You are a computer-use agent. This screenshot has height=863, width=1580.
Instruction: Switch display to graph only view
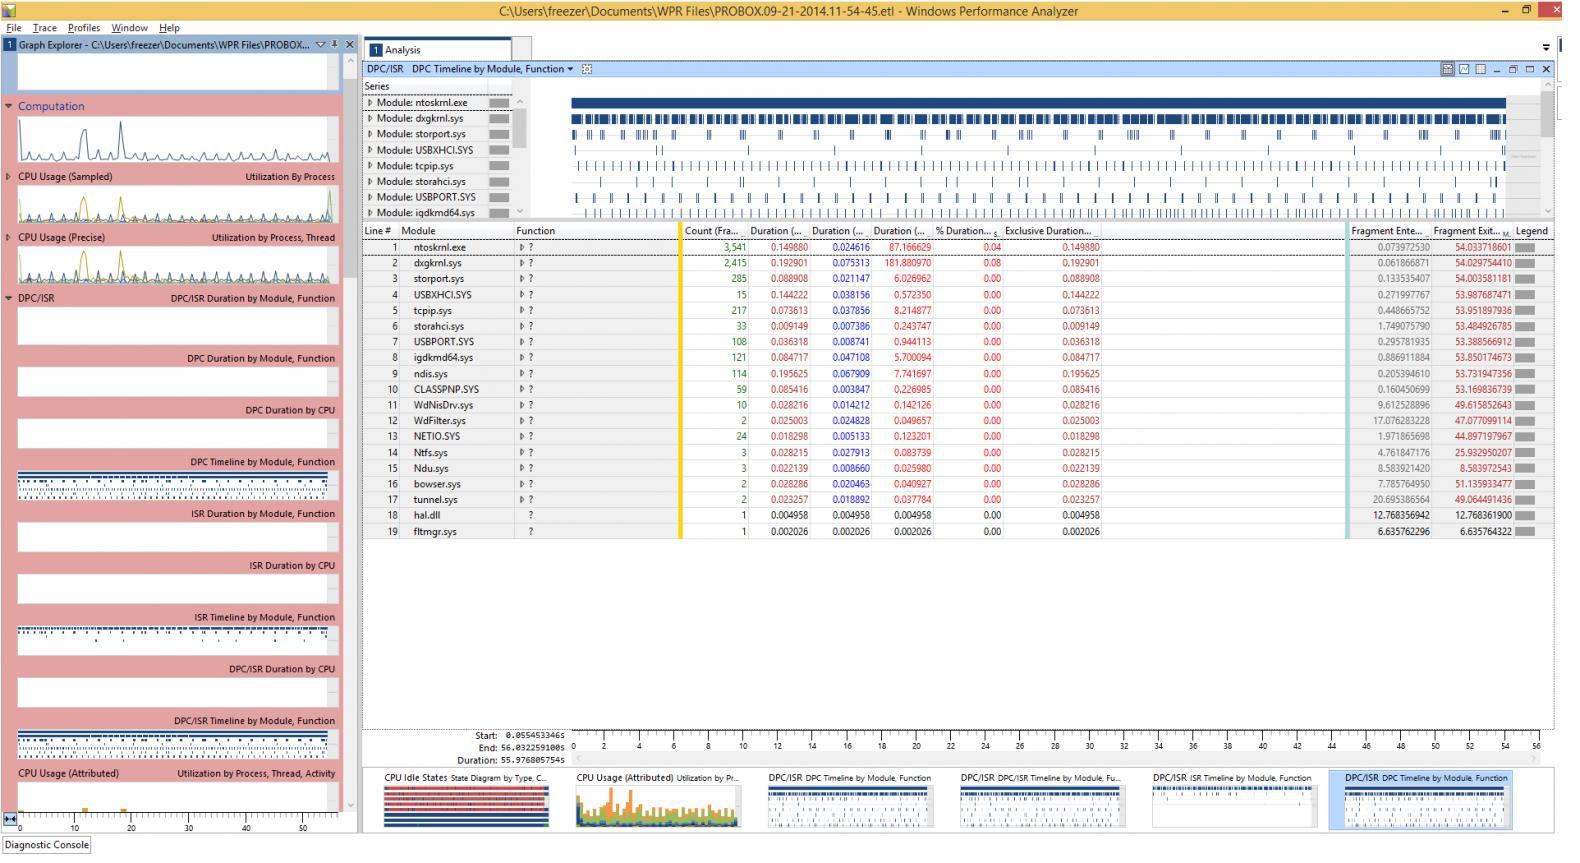click(x=1464, y=69)
